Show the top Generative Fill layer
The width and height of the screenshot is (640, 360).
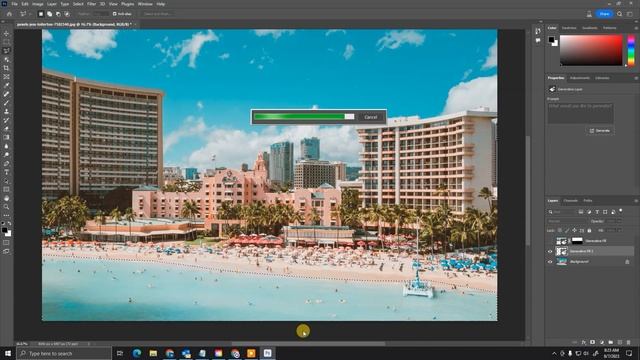tap(550, 241)
